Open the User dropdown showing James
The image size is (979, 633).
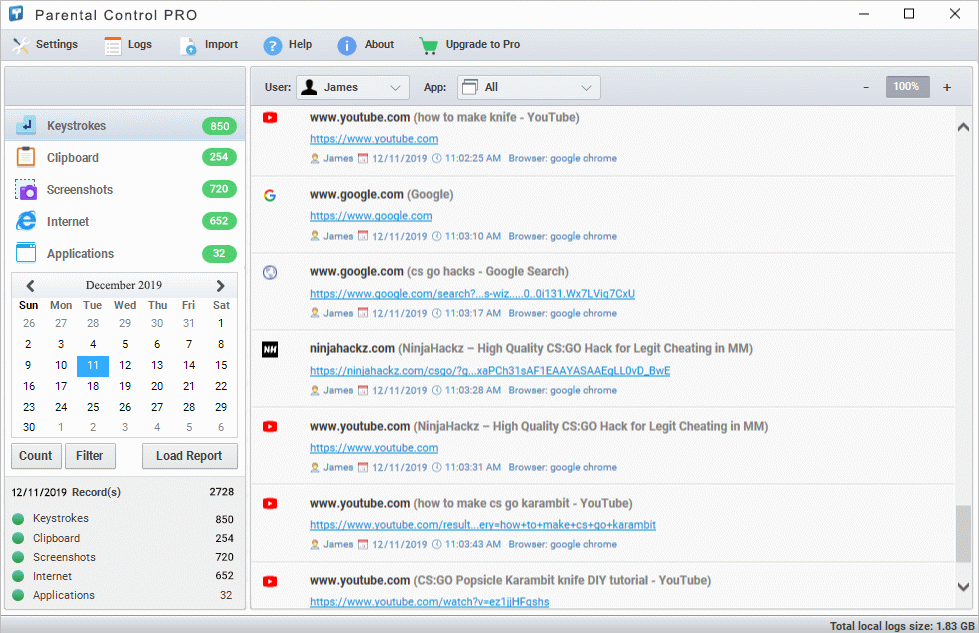click(x=353, y=87)
